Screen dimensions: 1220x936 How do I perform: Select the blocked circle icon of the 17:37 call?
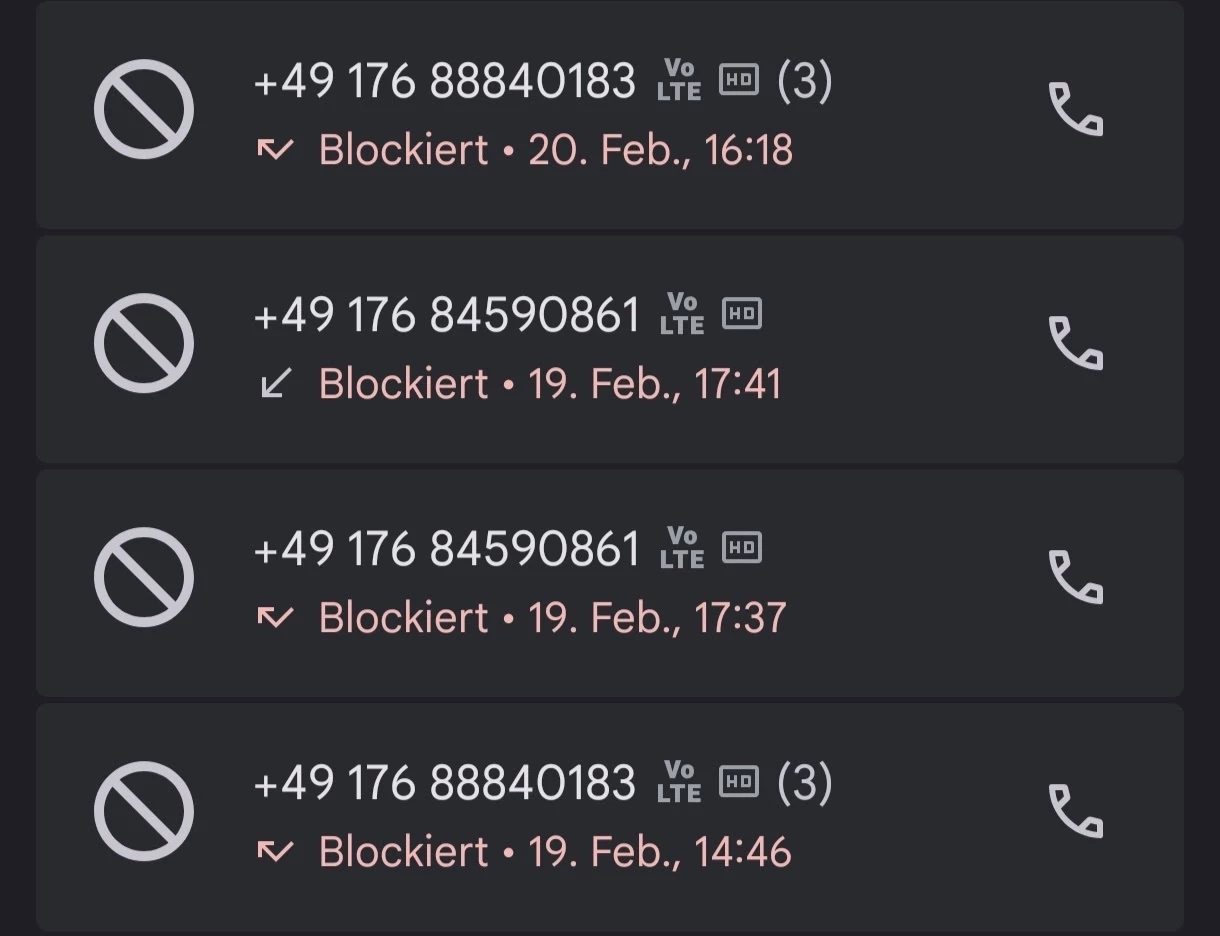click(144, 577)
